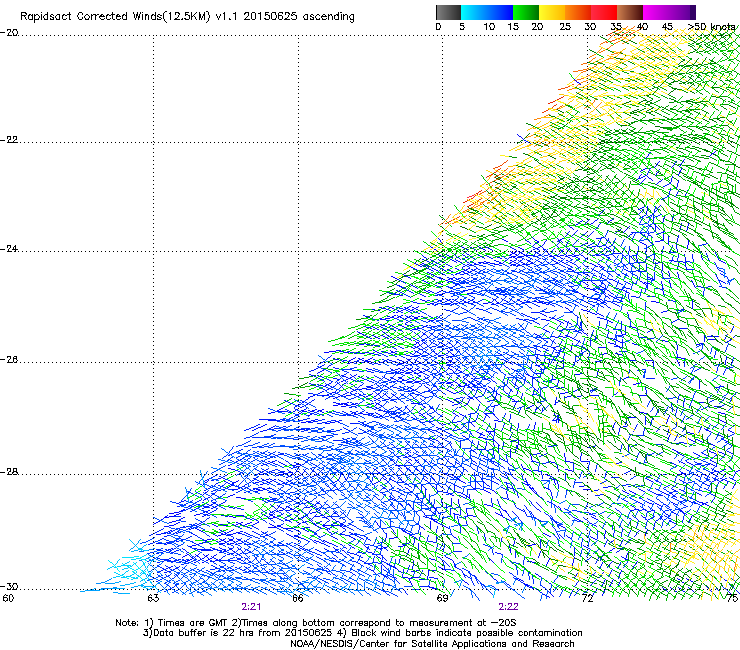The width and height of the screenshot is (740, 650).
Task: Click the cyan-to-blue 5-15 knots legend band
Action: pyautogui.click(x=487, y=12)
